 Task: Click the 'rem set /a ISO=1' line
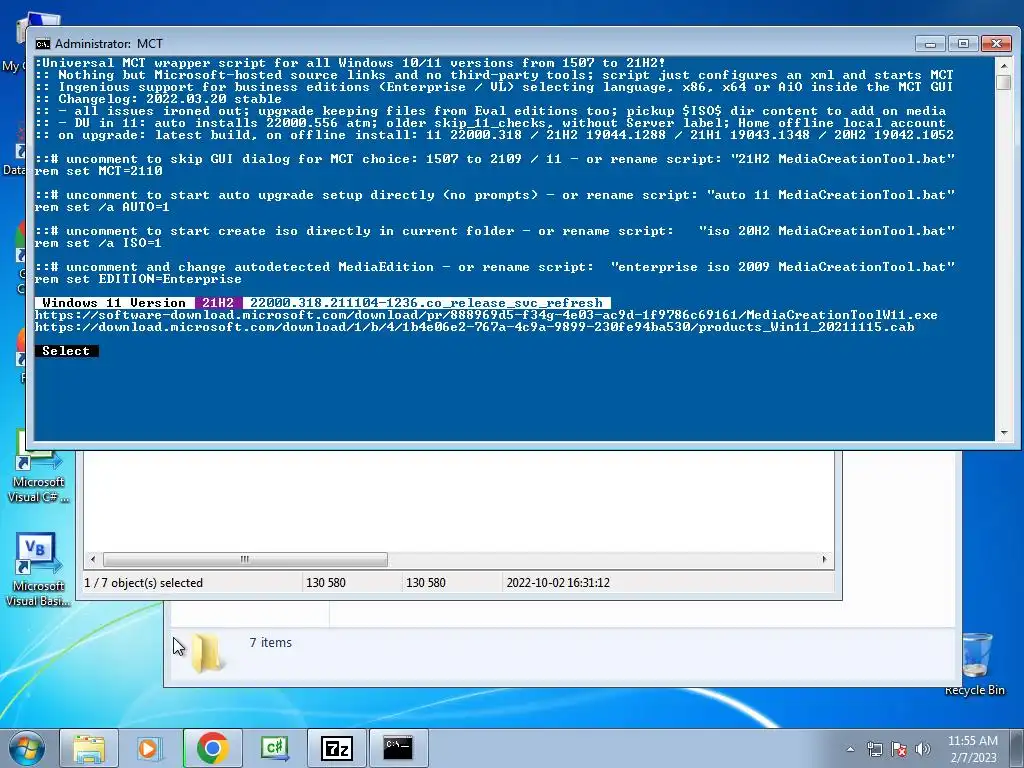(x=98, y=243)
